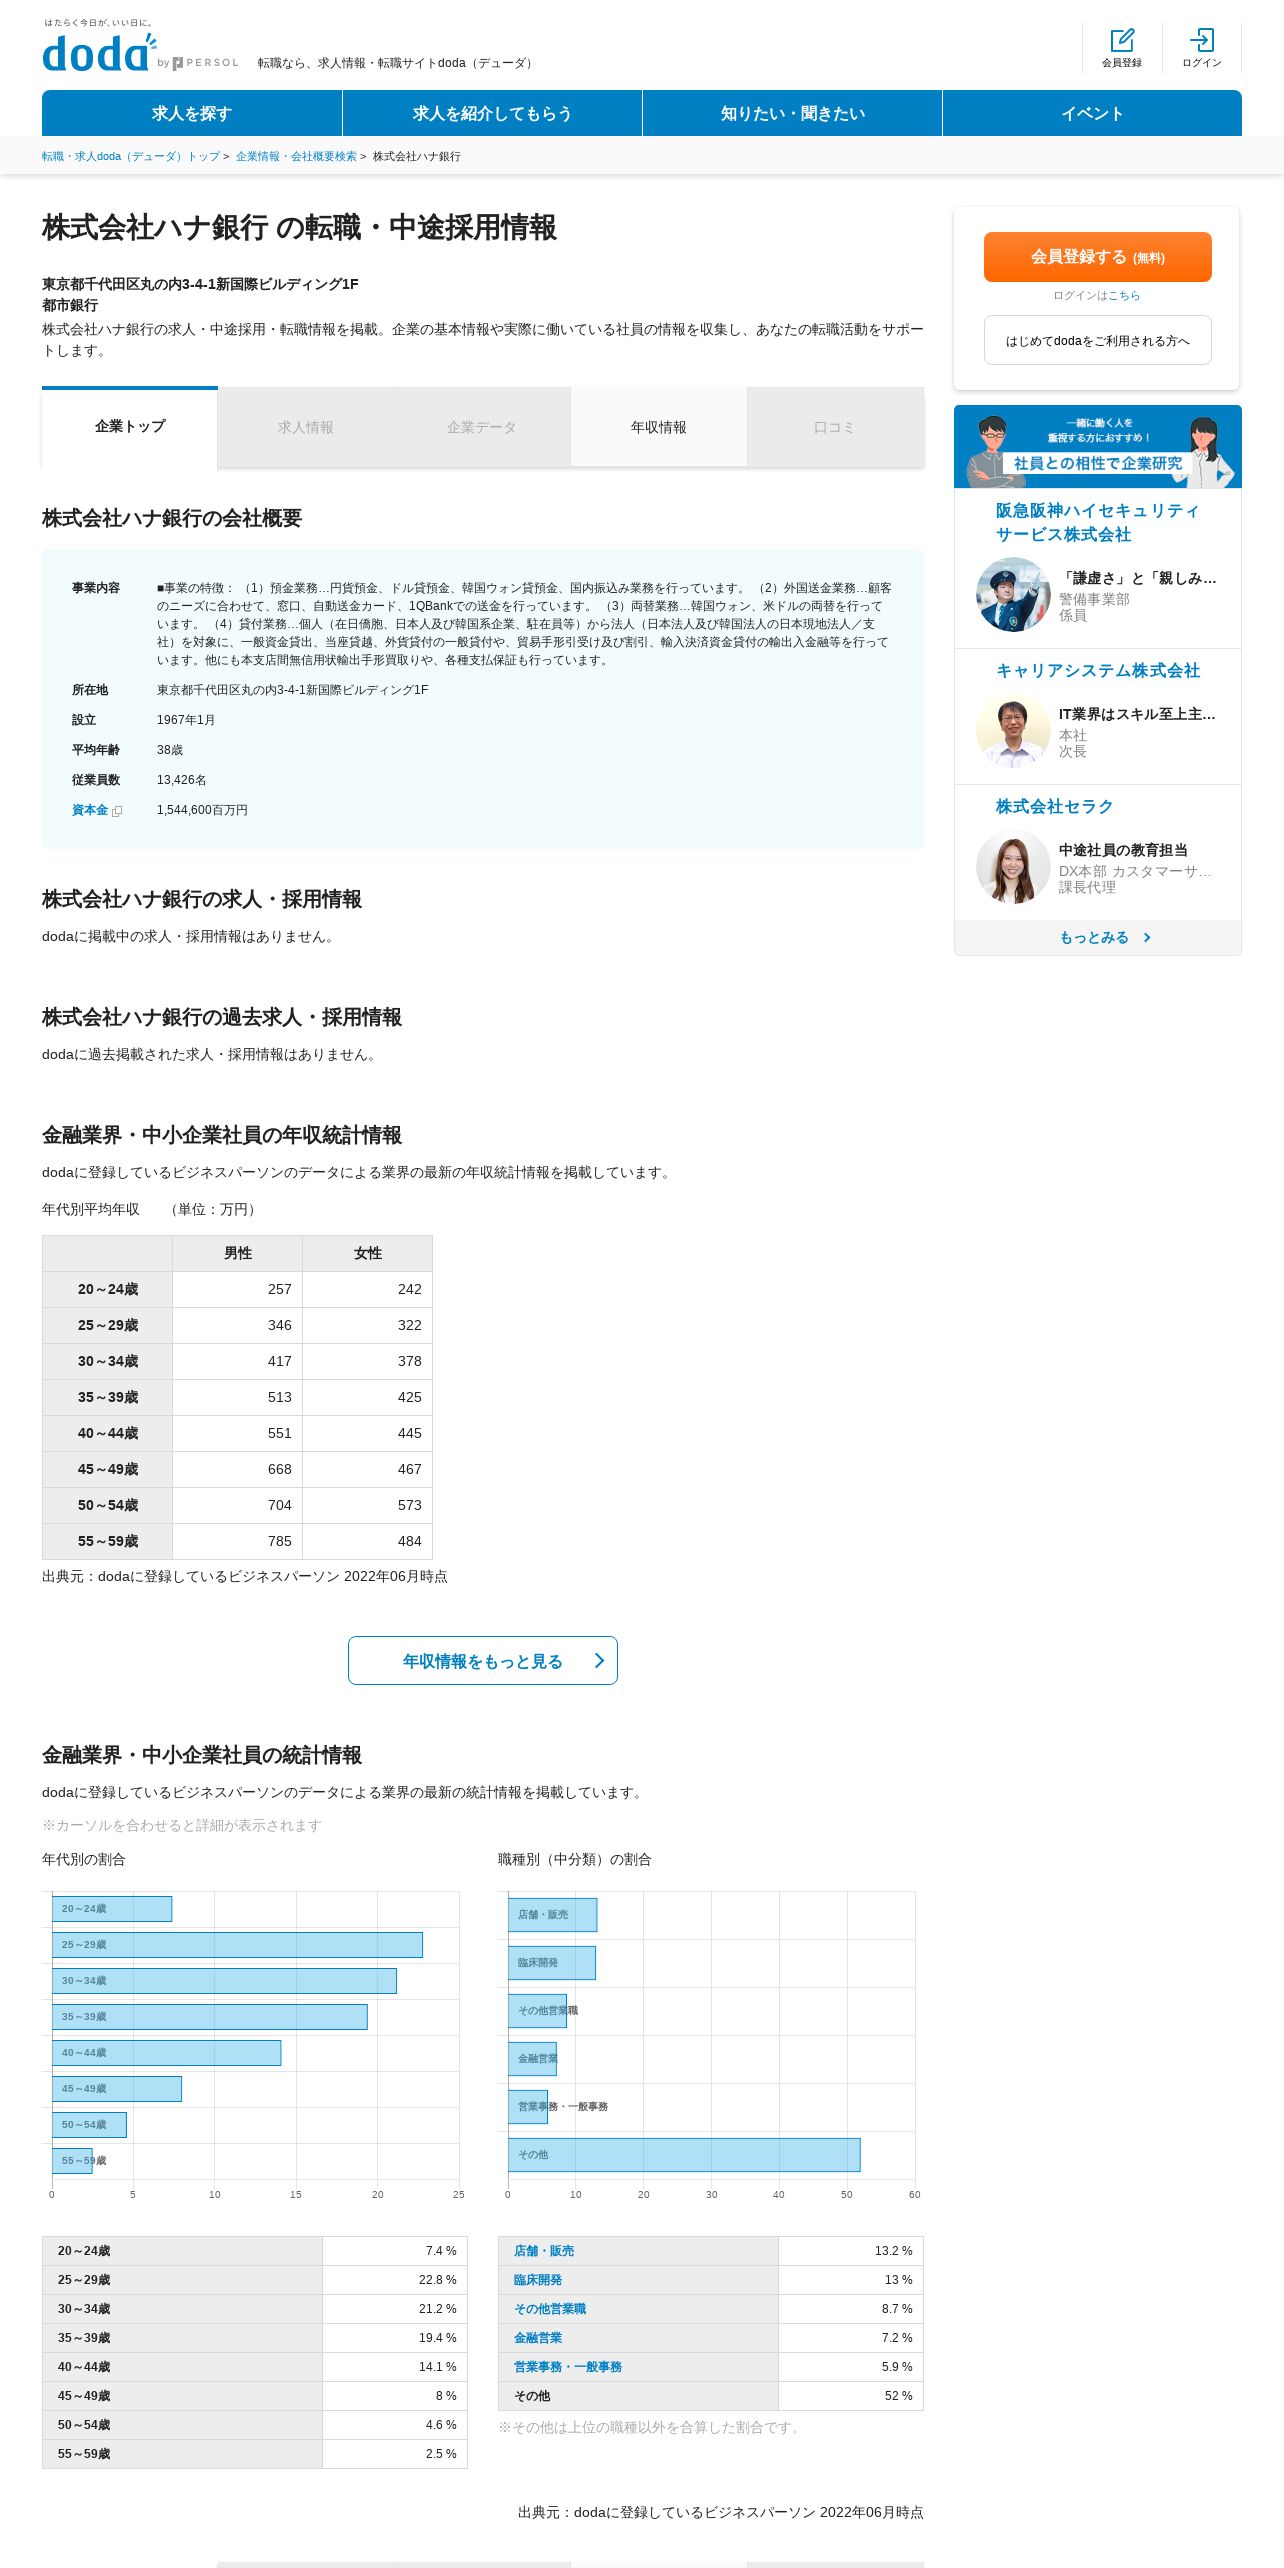Click the その他 bar in job chart
1284x2568 pixels.
(684, 2154)
